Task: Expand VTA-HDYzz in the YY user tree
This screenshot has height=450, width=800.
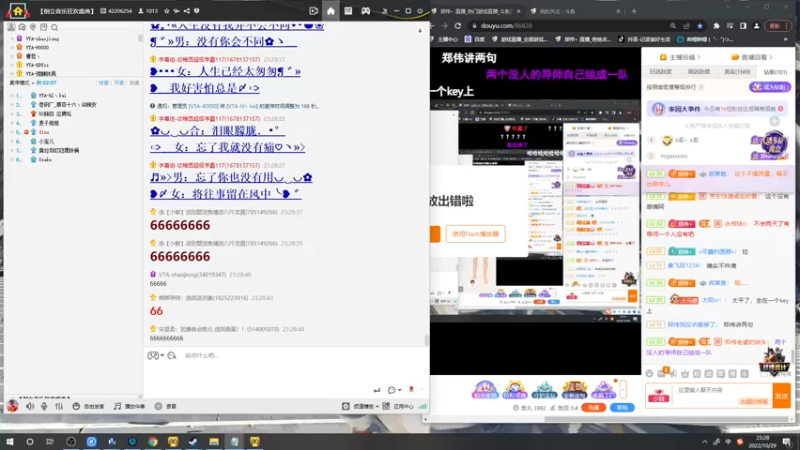Action: coord(12,65)
